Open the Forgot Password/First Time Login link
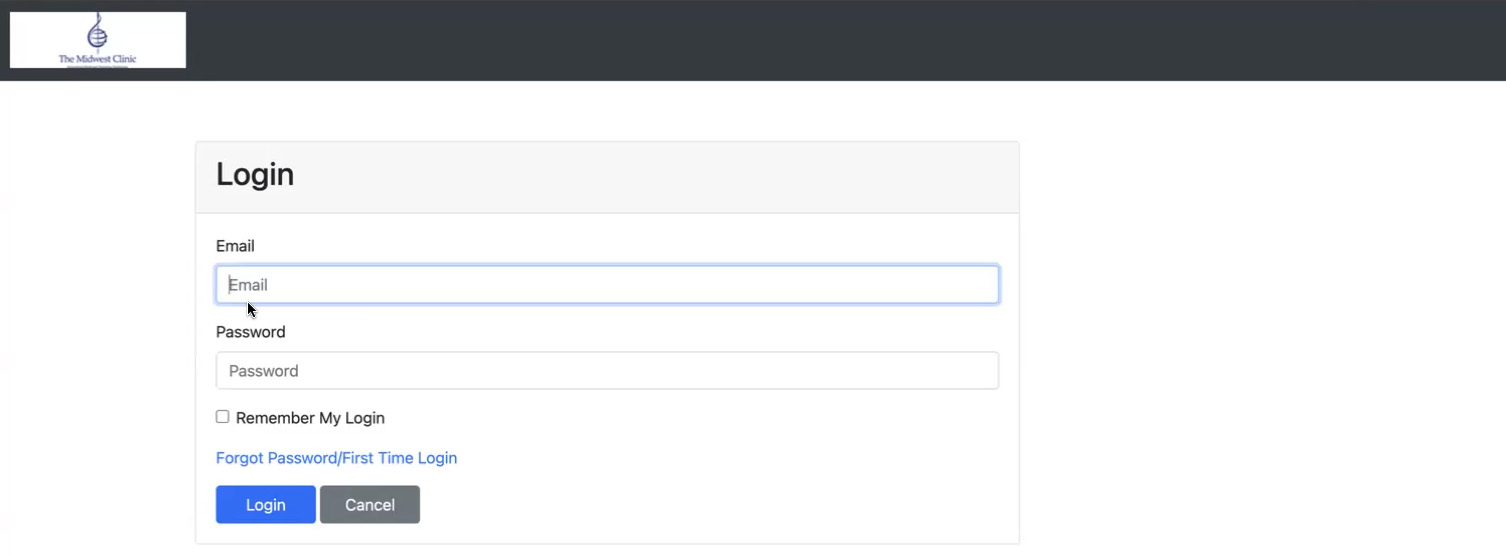This screenshot has height=556, width=1506. [x=336, y=458]
